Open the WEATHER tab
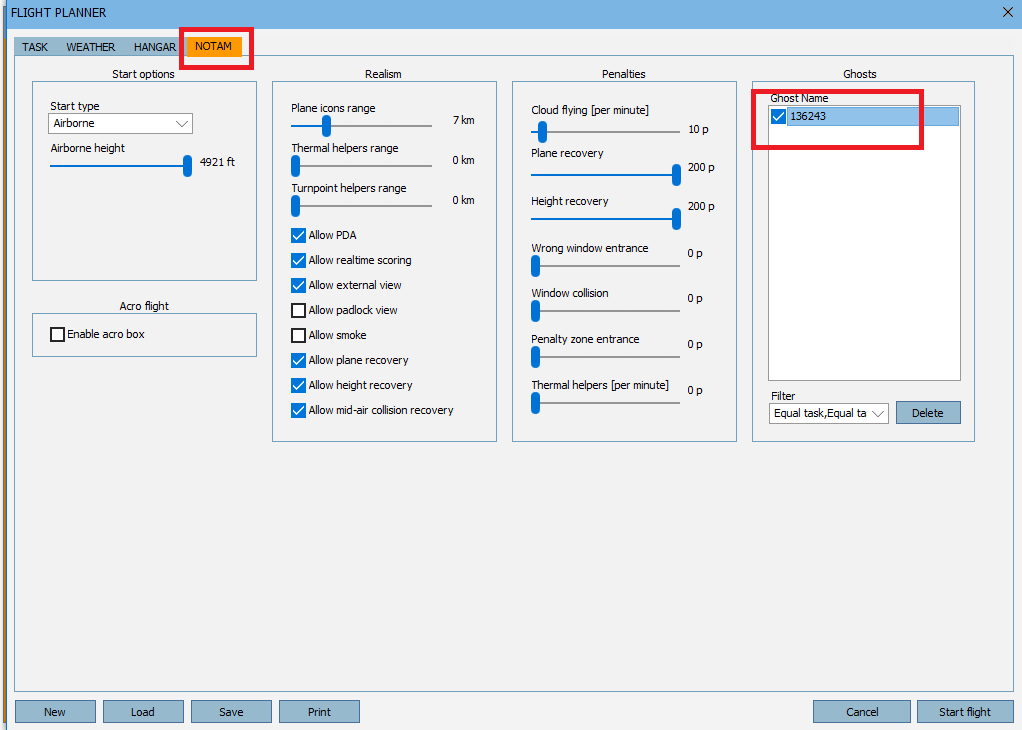Image resolution: width=1022 pixels, height=730 pixels. point(91,46)
